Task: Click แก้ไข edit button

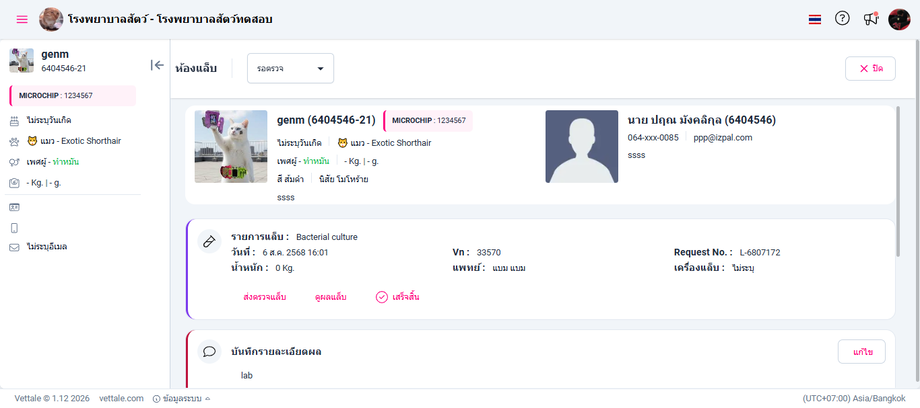Action: (861, 352)
